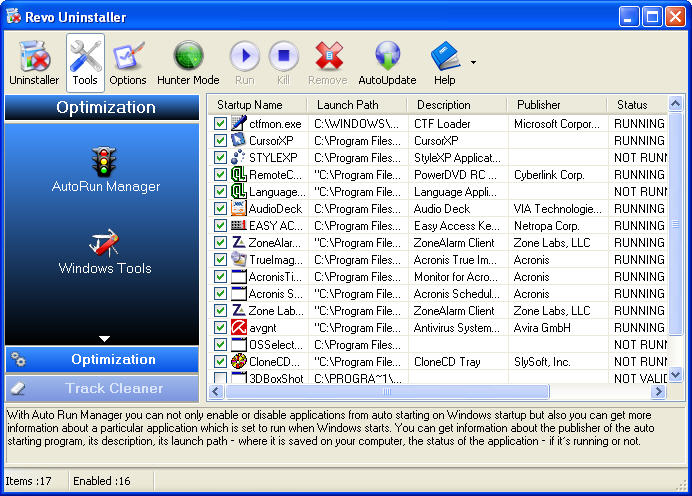Select the avgnt row in the list

[264, 328]
